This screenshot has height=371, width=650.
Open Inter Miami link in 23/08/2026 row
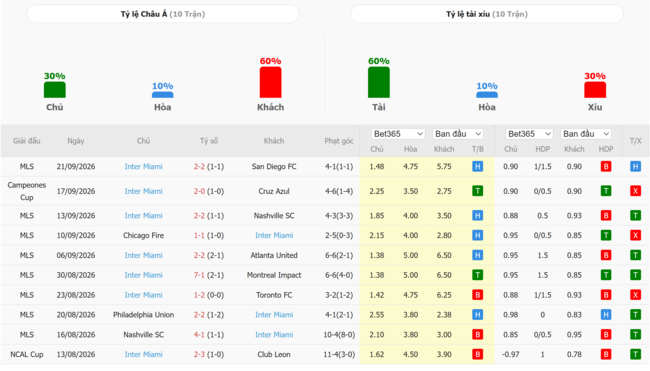tap(143, 295)
